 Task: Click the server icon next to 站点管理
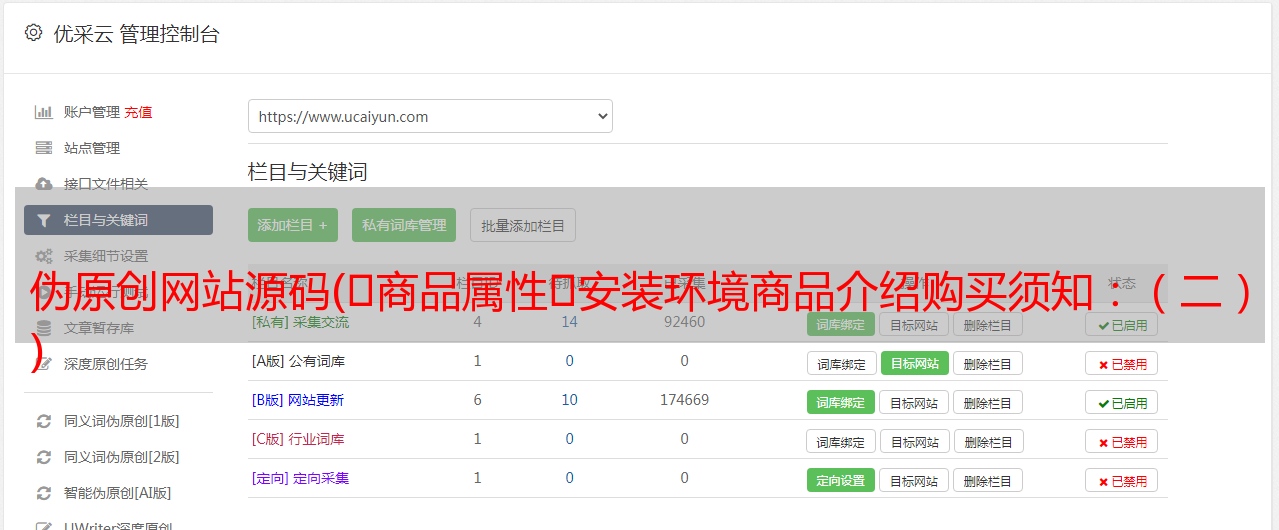(x=44, y=148)
